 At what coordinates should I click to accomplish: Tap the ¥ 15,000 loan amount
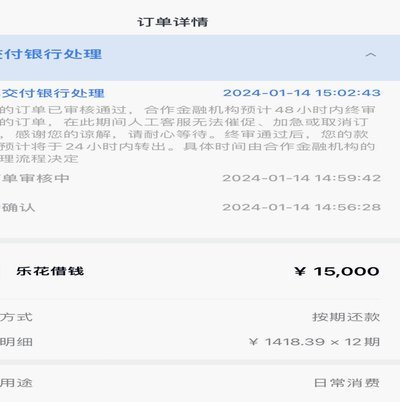pos(337,272)
